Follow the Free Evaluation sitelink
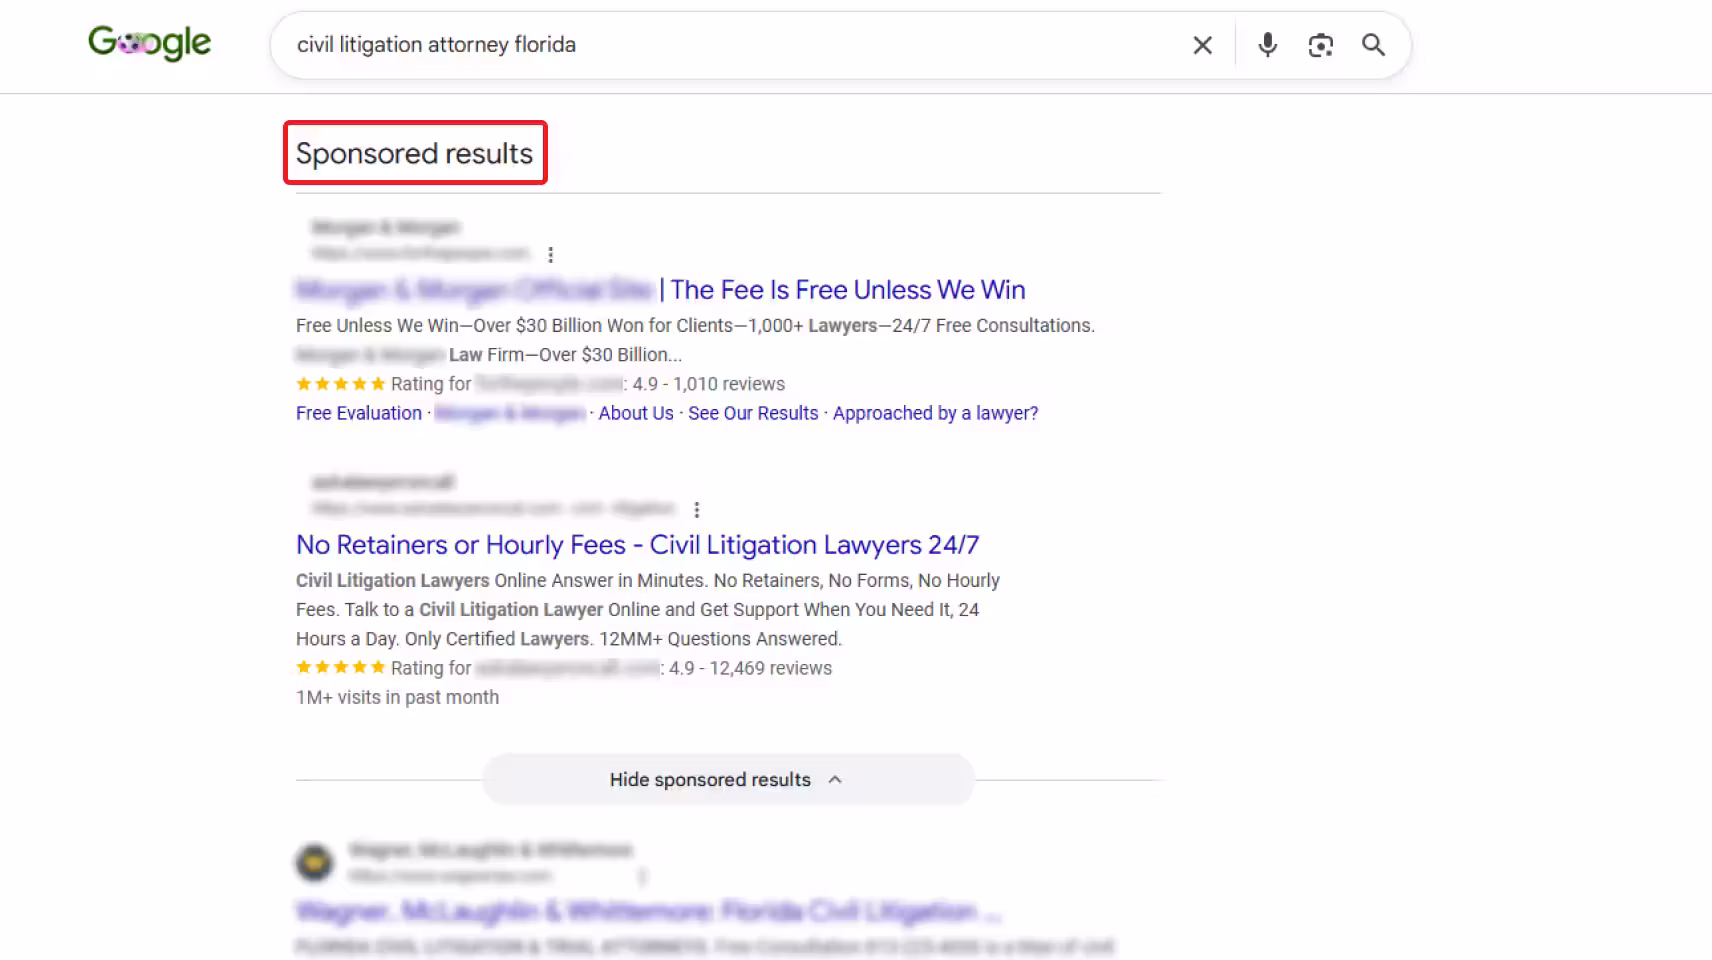 359,413
